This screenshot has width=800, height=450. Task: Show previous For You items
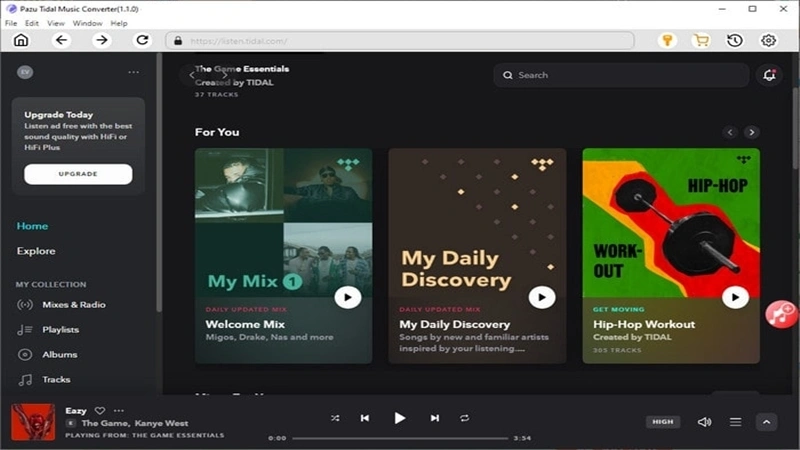click(730, 132)
